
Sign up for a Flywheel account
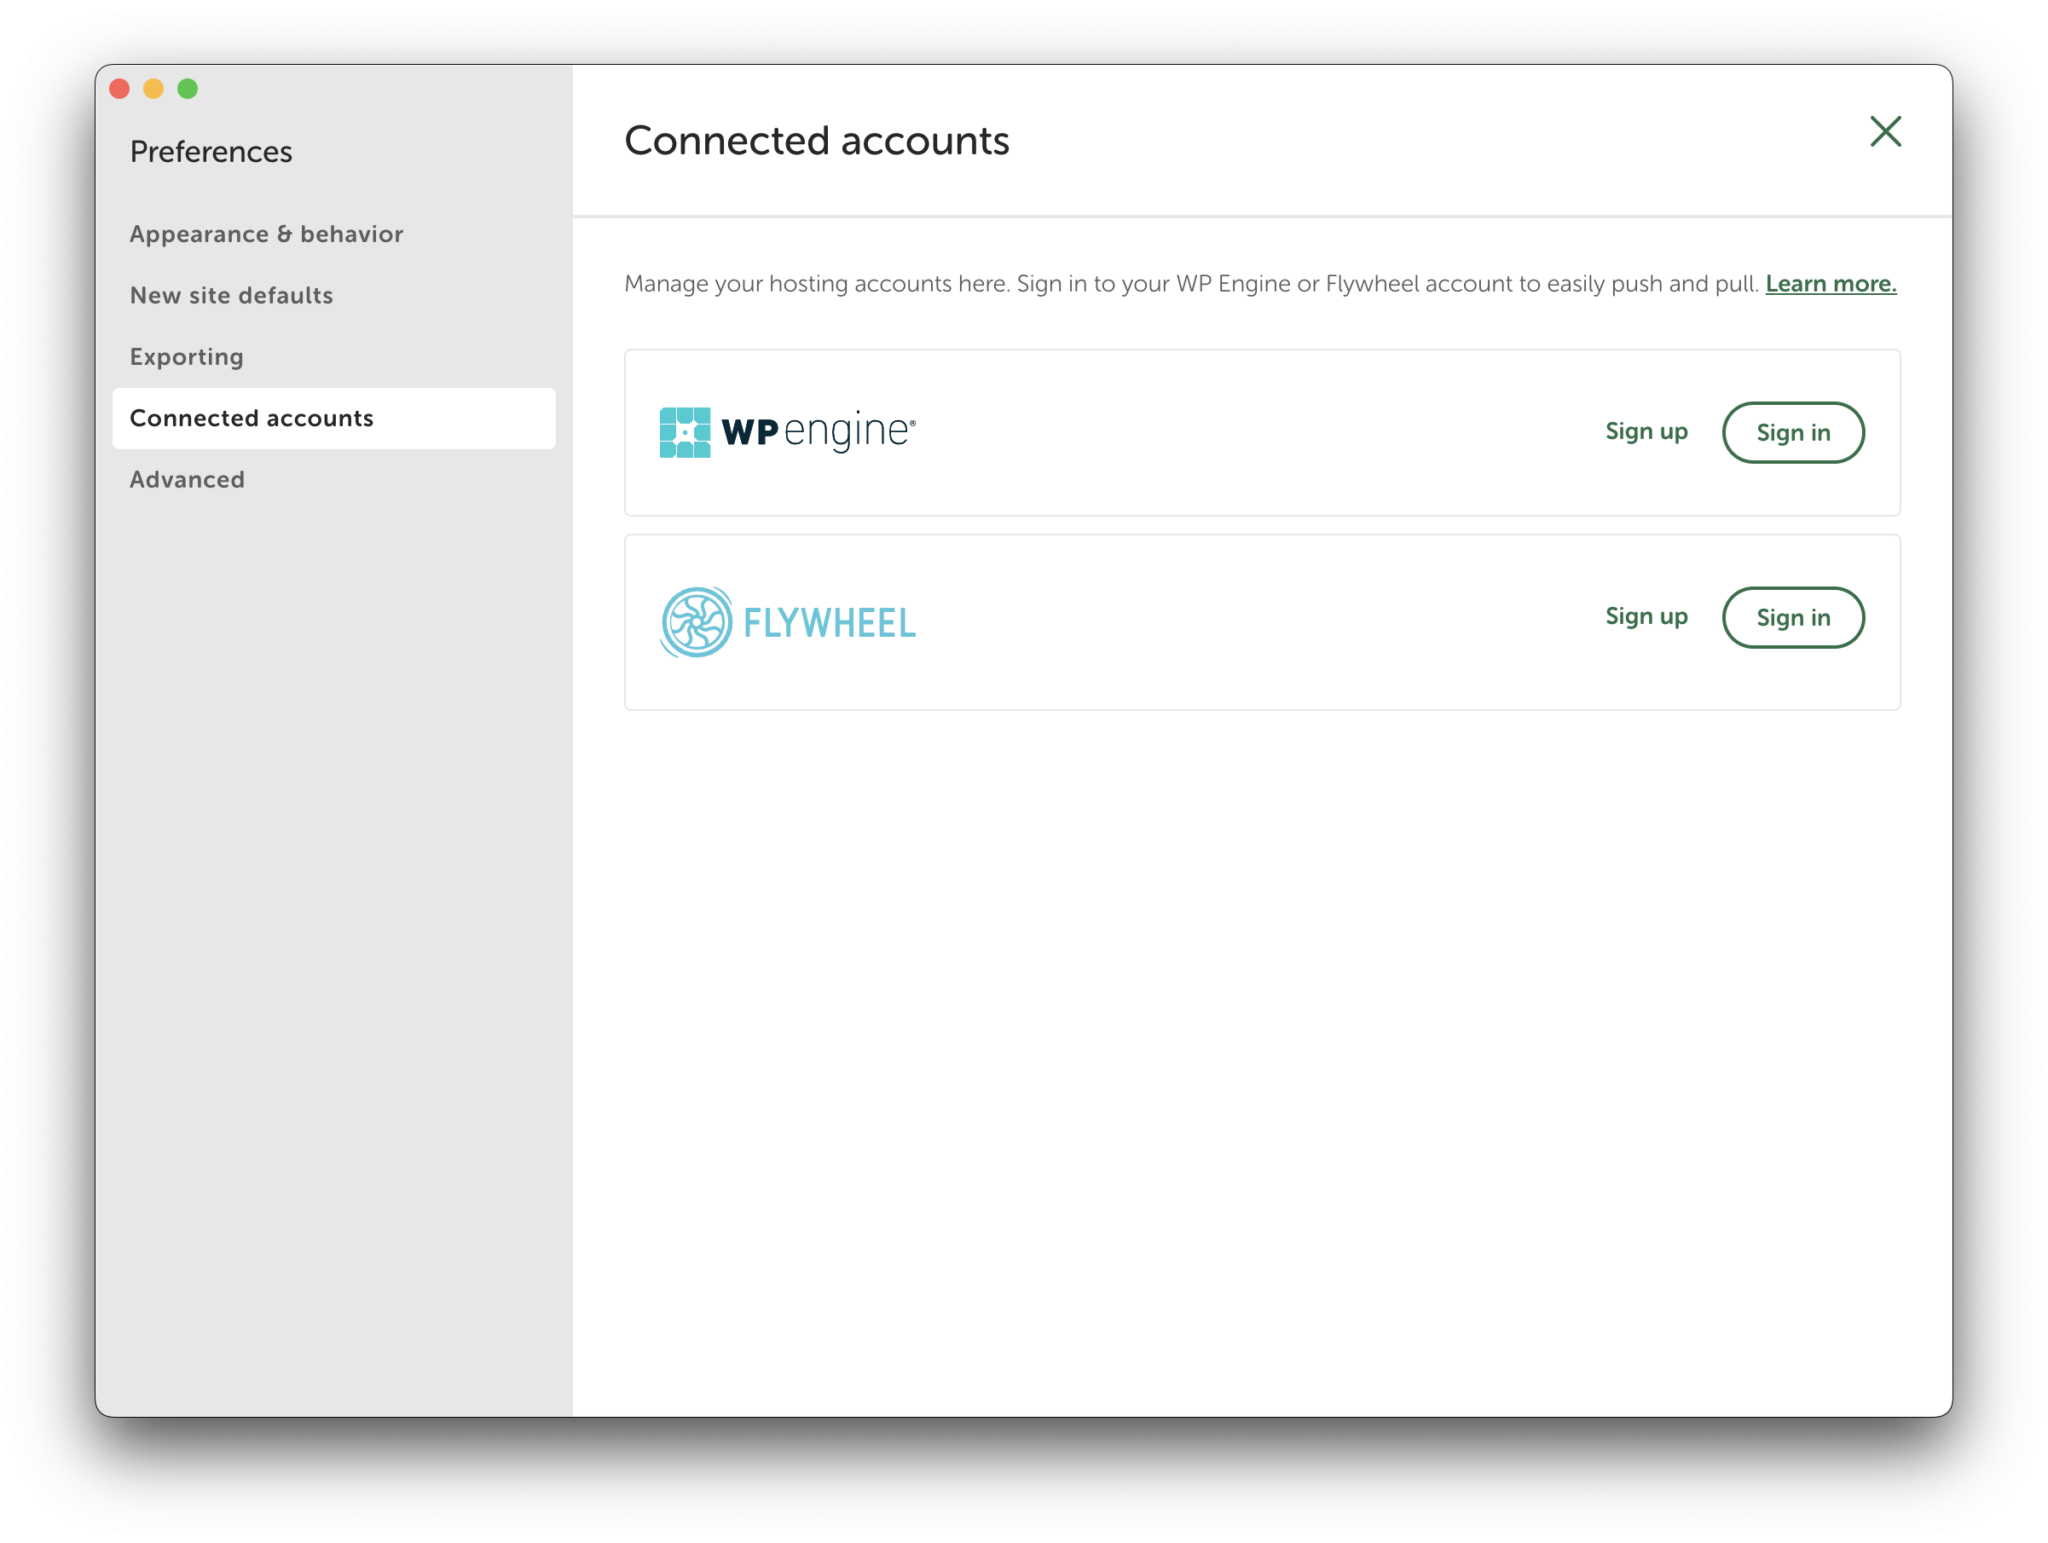pos(1646,617)
